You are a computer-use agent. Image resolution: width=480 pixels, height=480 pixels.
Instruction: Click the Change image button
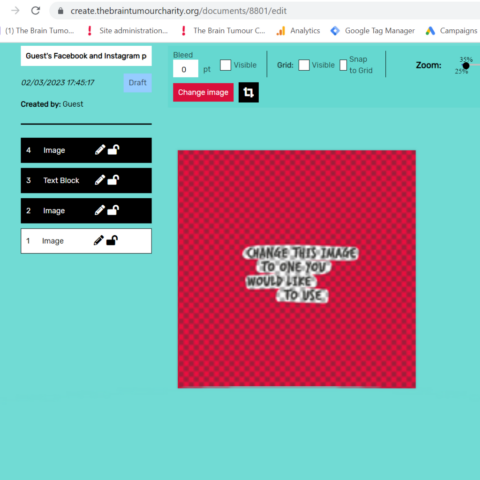tap(203, 92)
